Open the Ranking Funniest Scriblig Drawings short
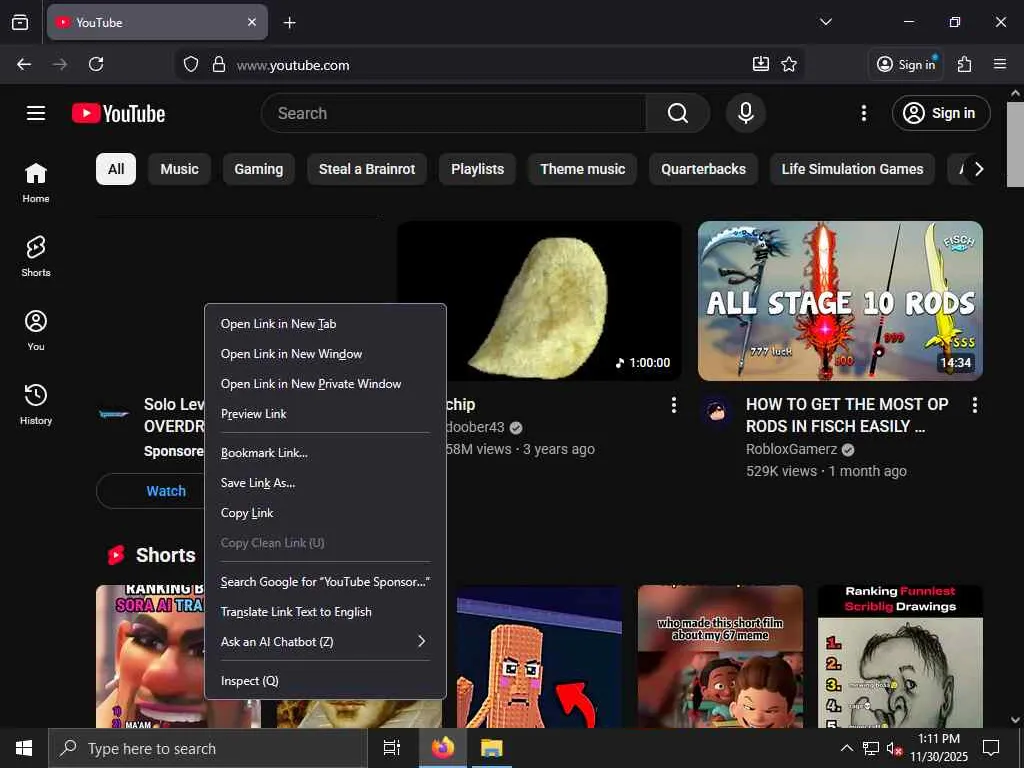 point(900,656)
